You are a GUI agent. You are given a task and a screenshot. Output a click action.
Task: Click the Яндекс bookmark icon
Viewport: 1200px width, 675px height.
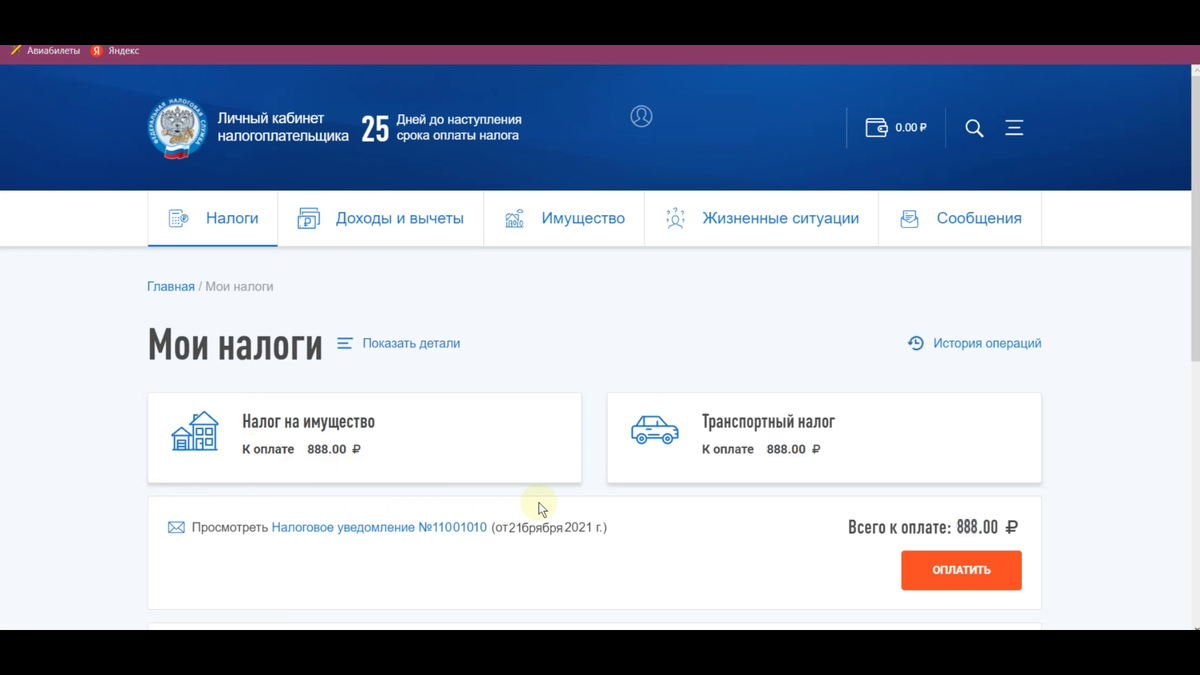point(97,50)
